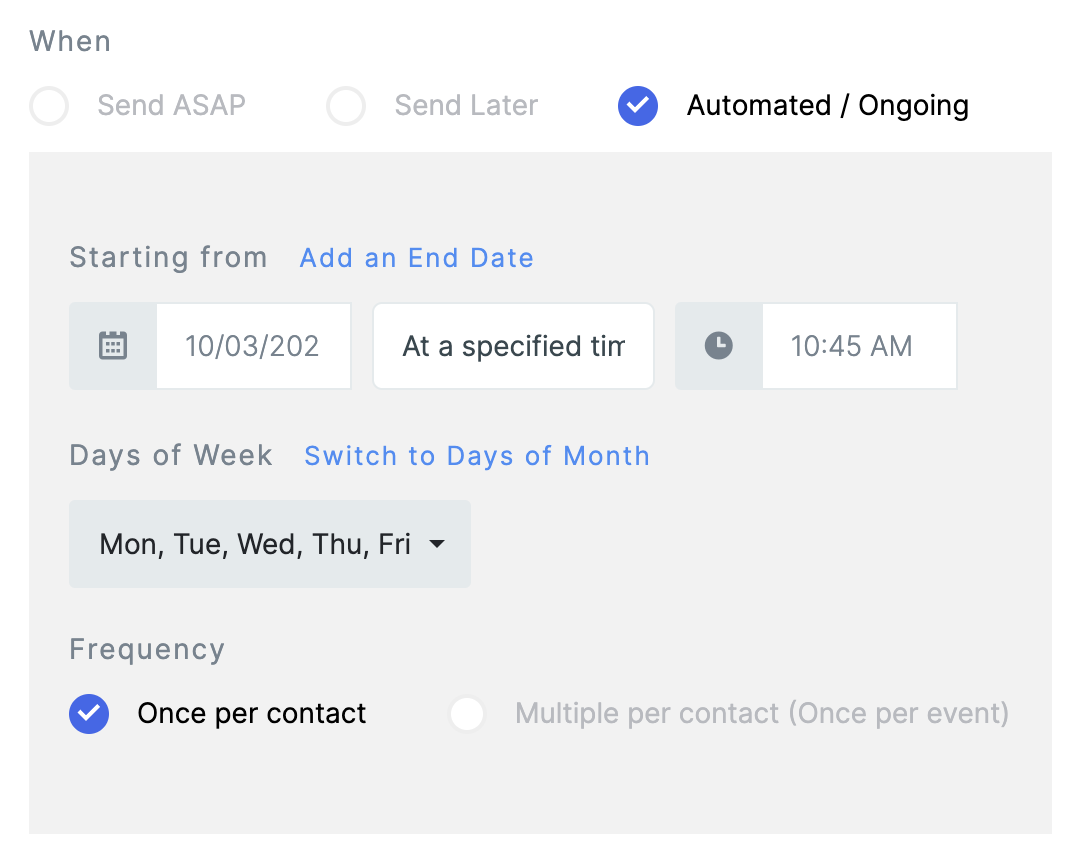1070x854 pixels.
Task: Pick the Send Later radio circle
Action: pyautogui.click(x=346, y=106)
